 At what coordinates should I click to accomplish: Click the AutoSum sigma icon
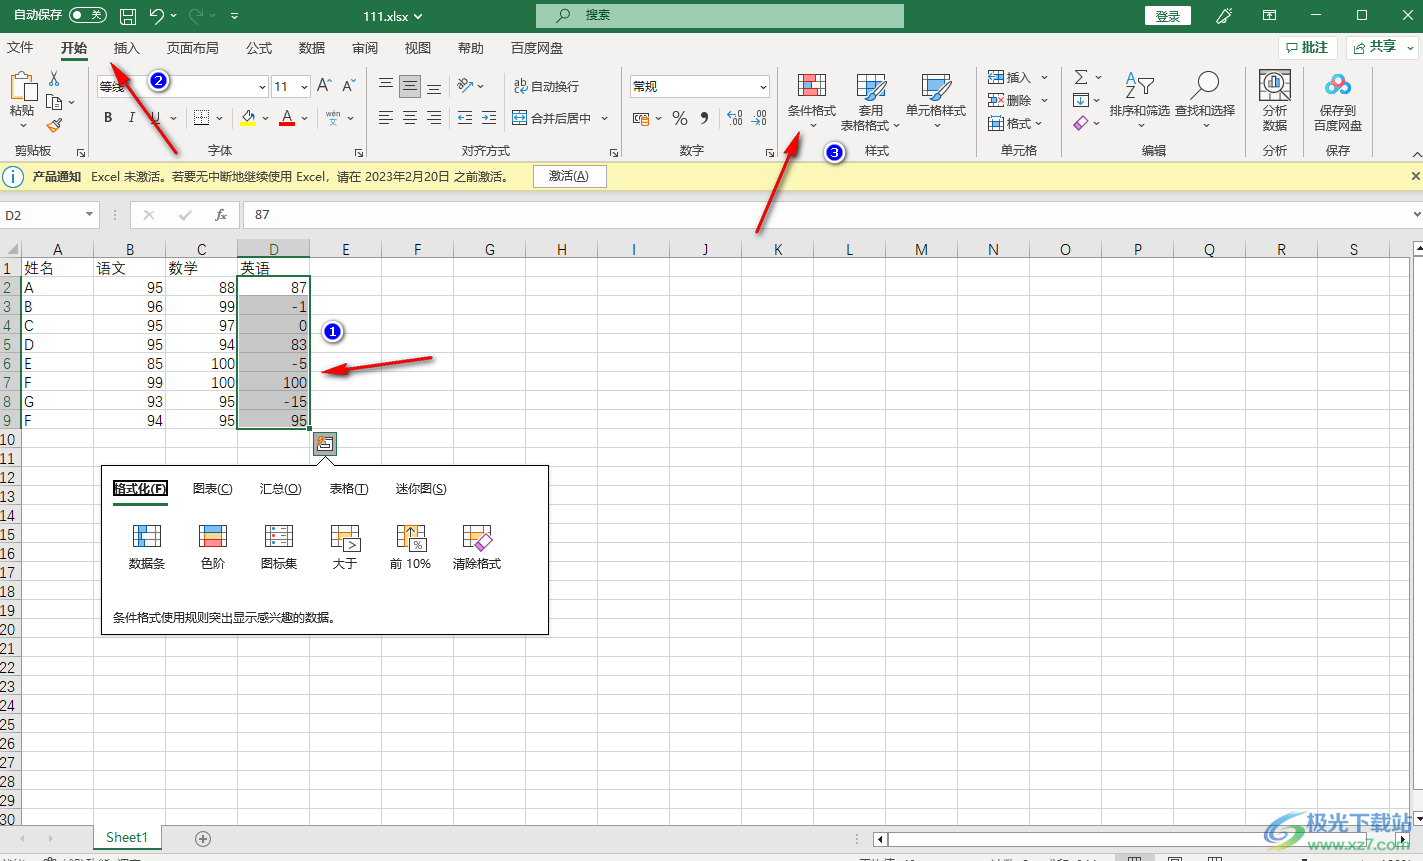point(1081,77)
